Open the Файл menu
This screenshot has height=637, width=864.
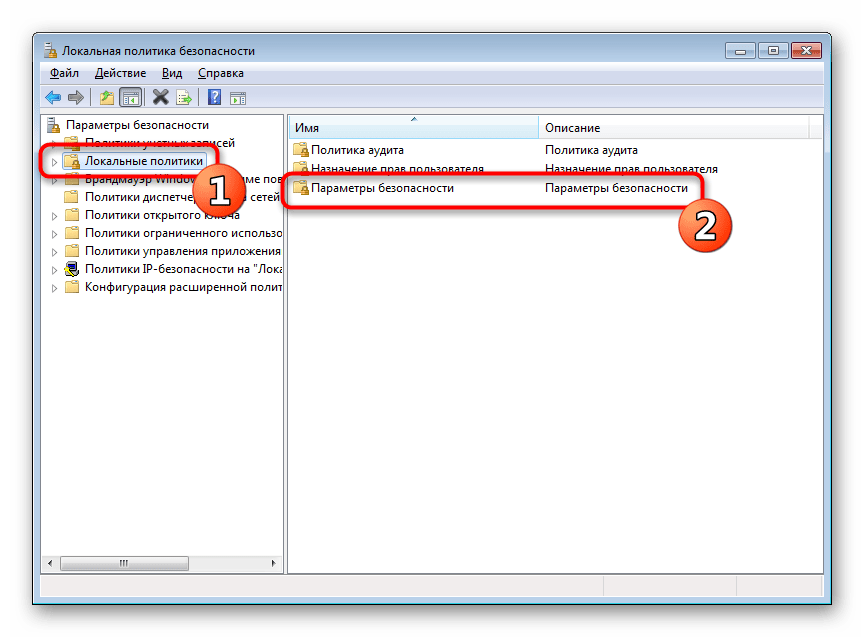(63, 73)
